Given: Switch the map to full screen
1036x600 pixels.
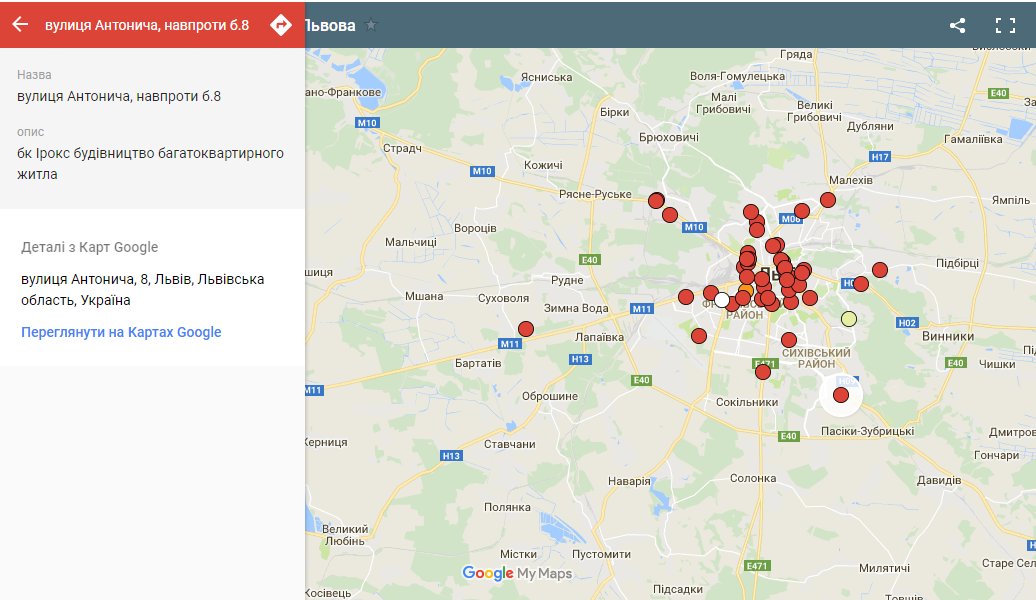Looking at the screenshot, I should 1005,25.
